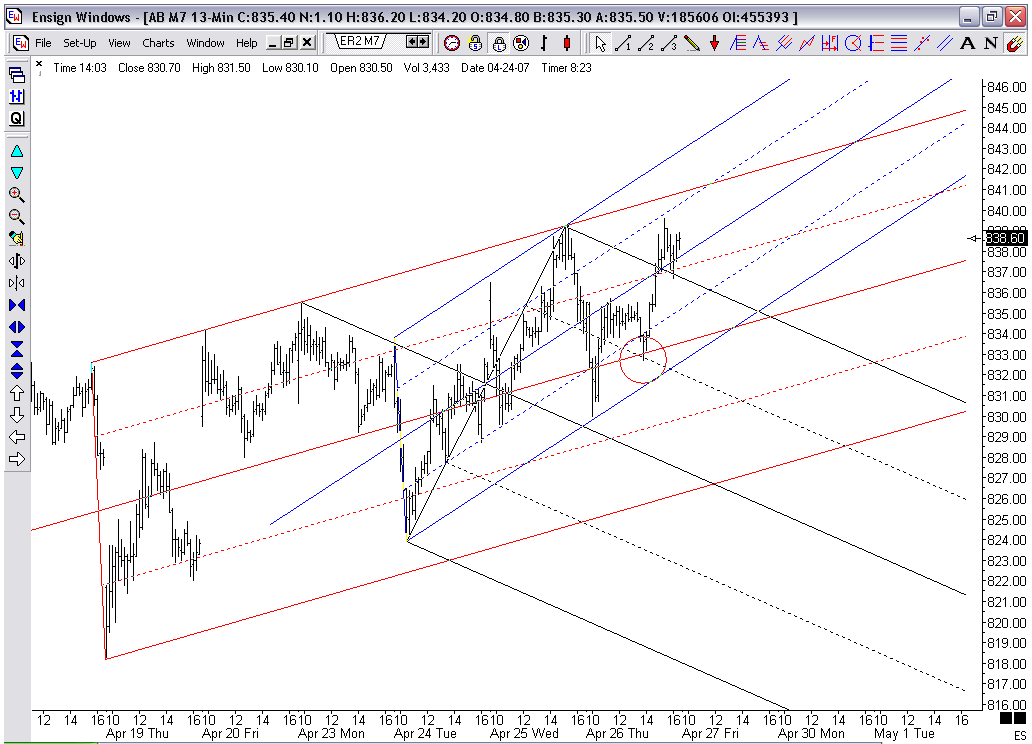
Task: Click the cyan down triangle button
Action: pyautogui.click(x=17, y=173)
